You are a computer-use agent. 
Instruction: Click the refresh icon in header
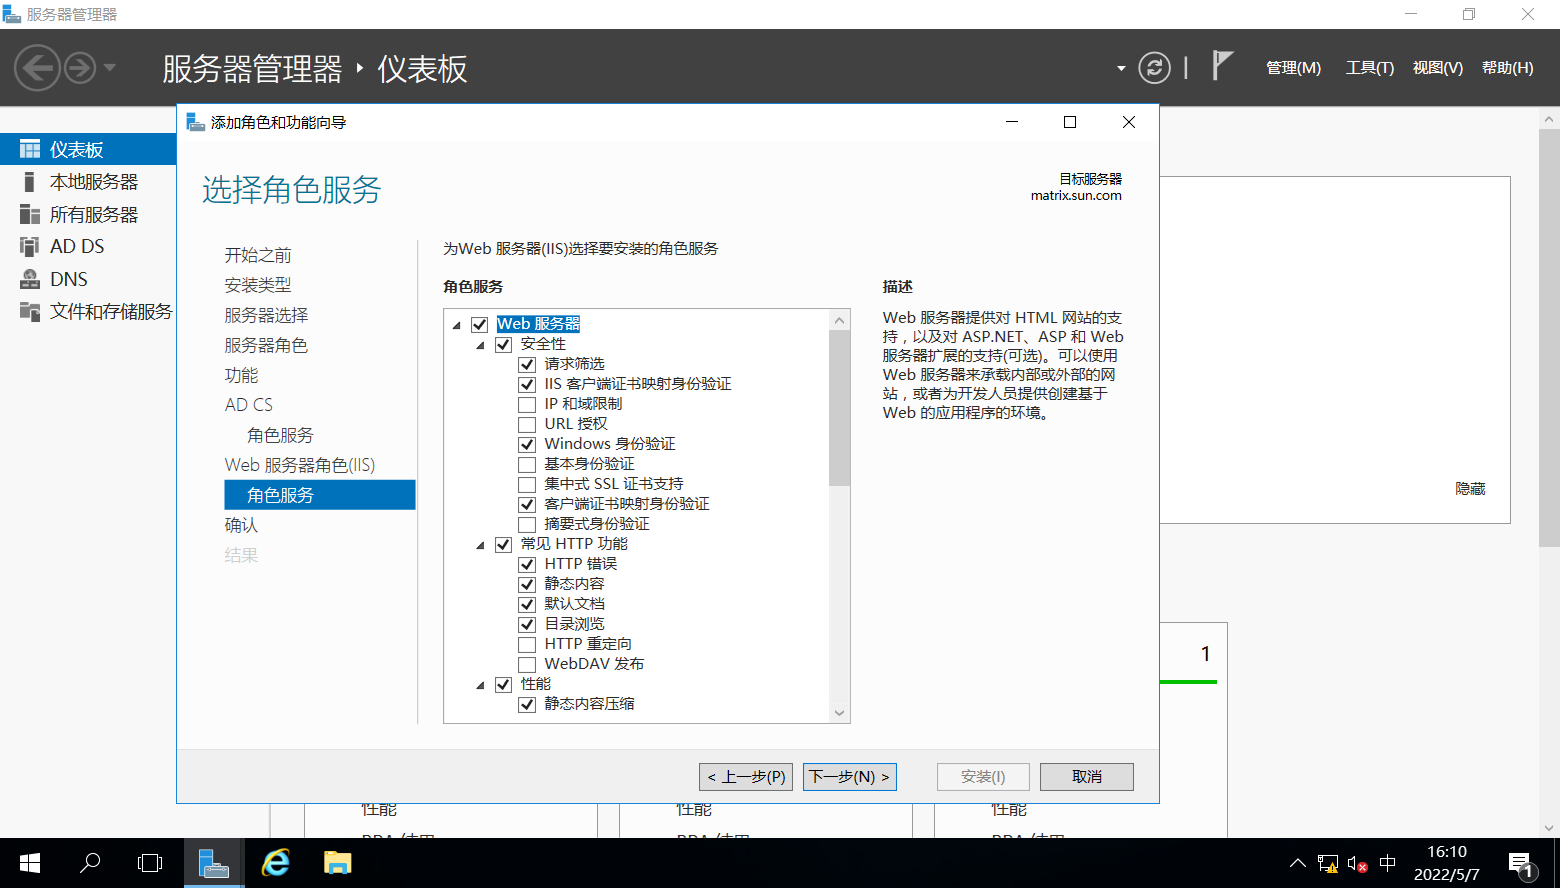click(1154, 68)
